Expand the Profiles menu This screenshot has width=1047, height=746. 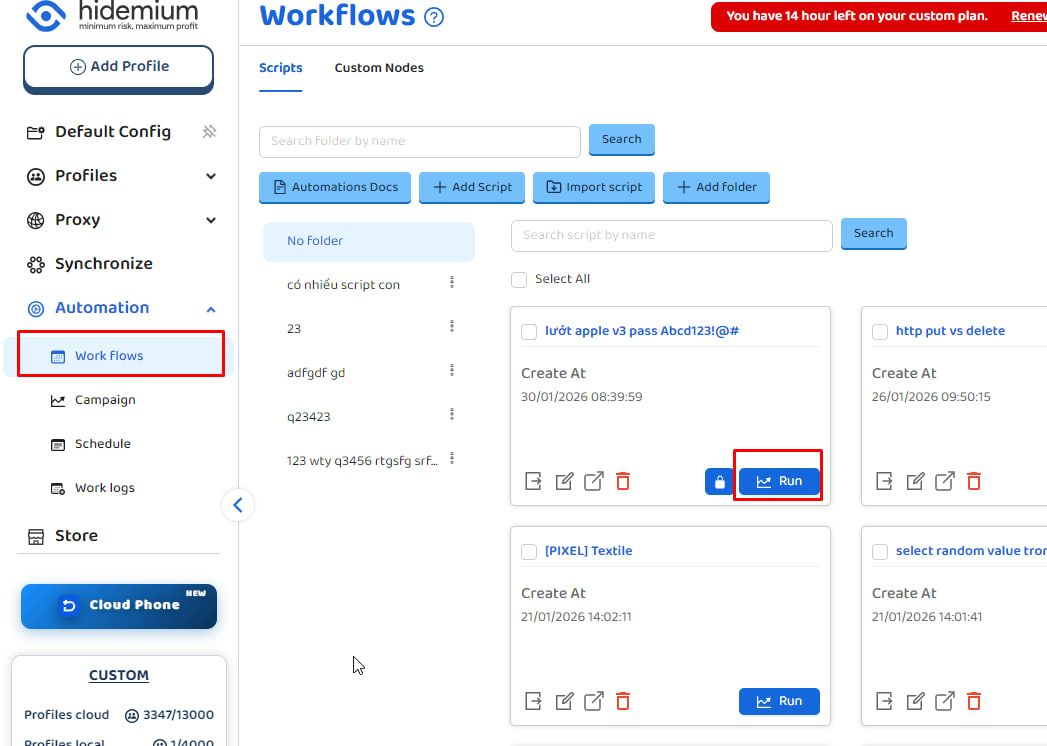click(210, 176)
